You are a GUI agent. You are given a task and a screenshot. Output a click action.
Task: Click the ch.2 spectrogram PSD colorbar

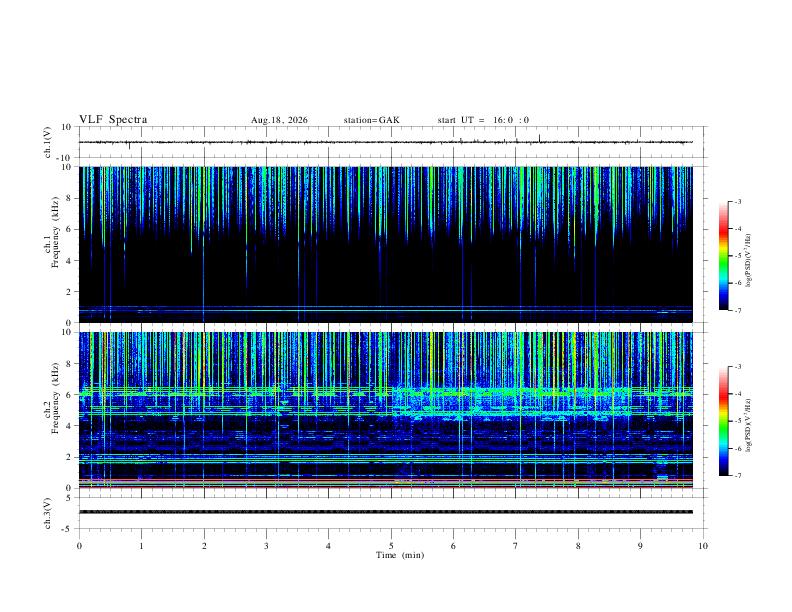(x=724, y=421)
